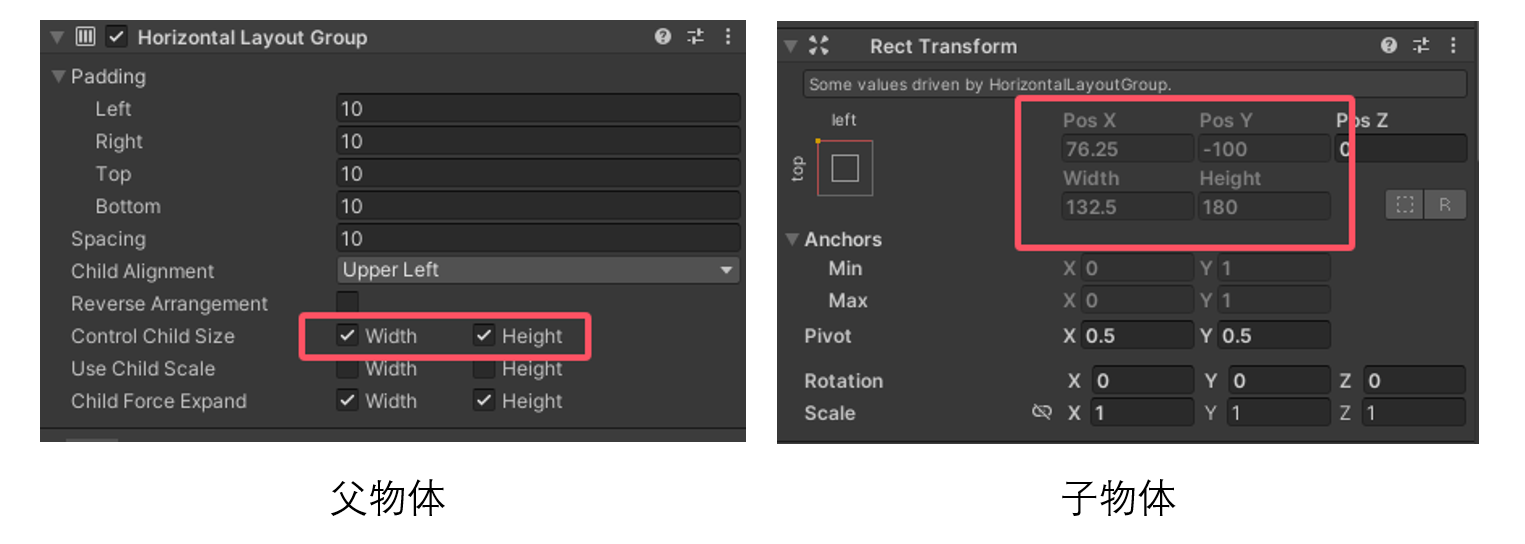Open Horizontal Layout Group more options menu
This screenshot has width=1525, height=544.
(727, 37)
